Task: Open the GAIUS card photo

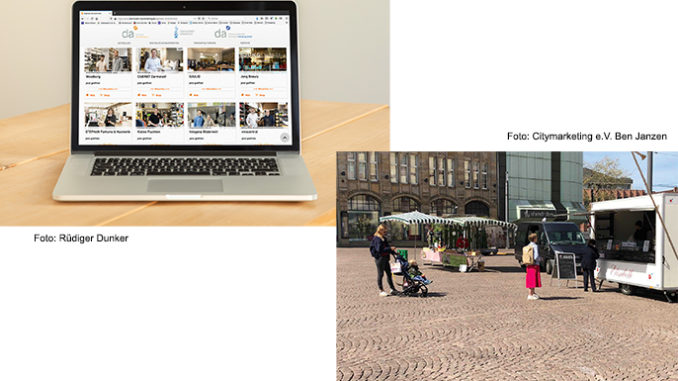Action: 211,60
